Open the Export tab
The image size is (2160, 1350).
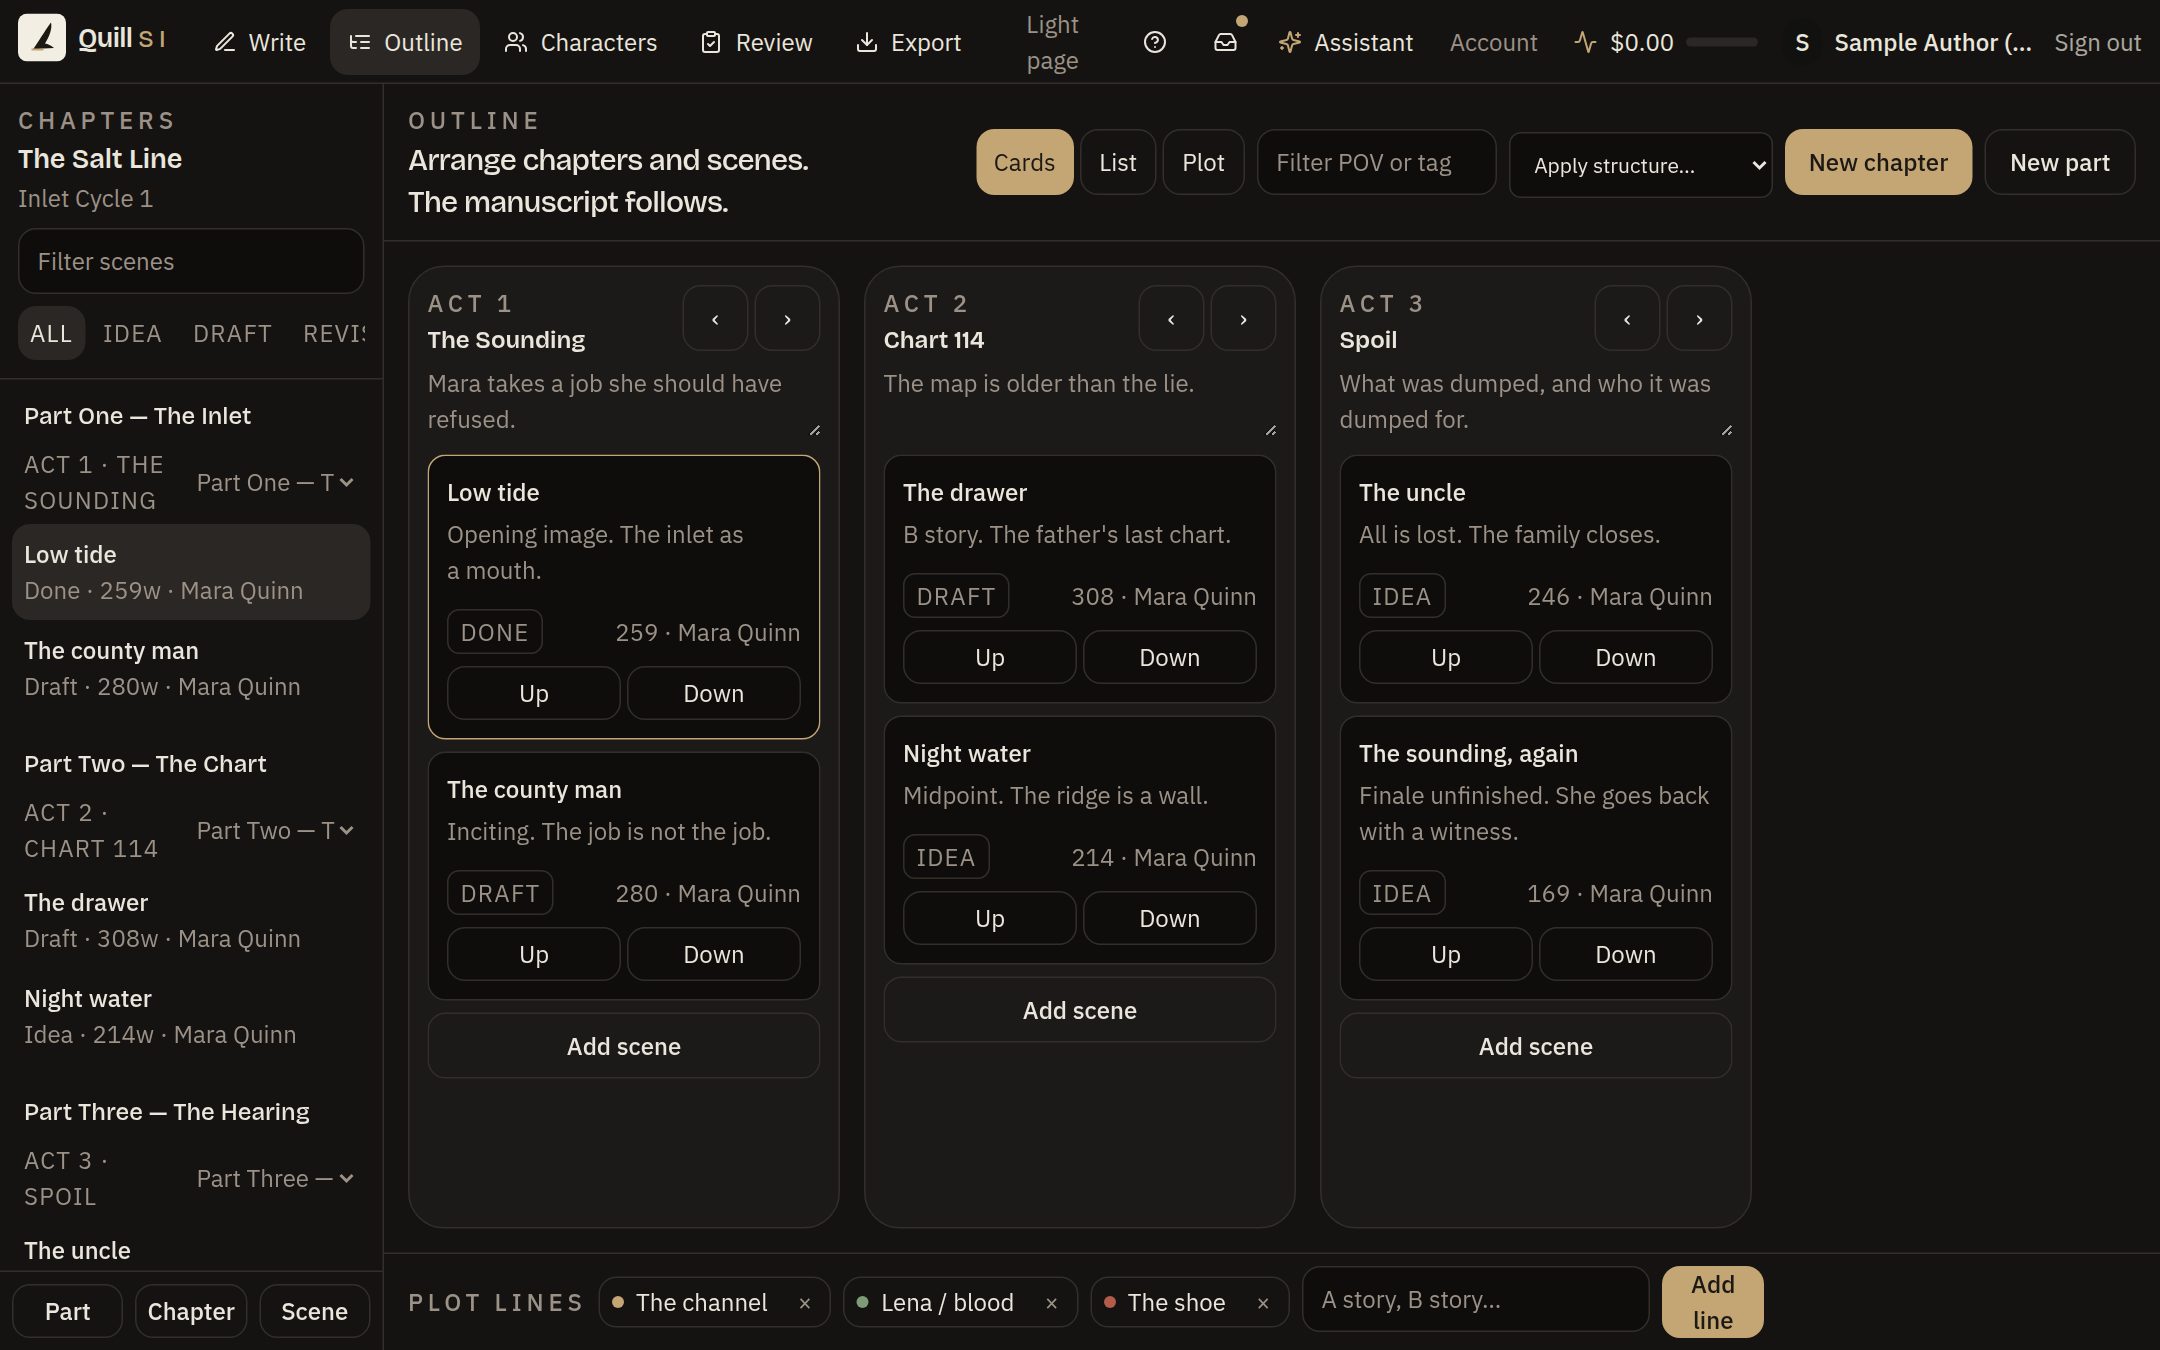tap(909, 42)
